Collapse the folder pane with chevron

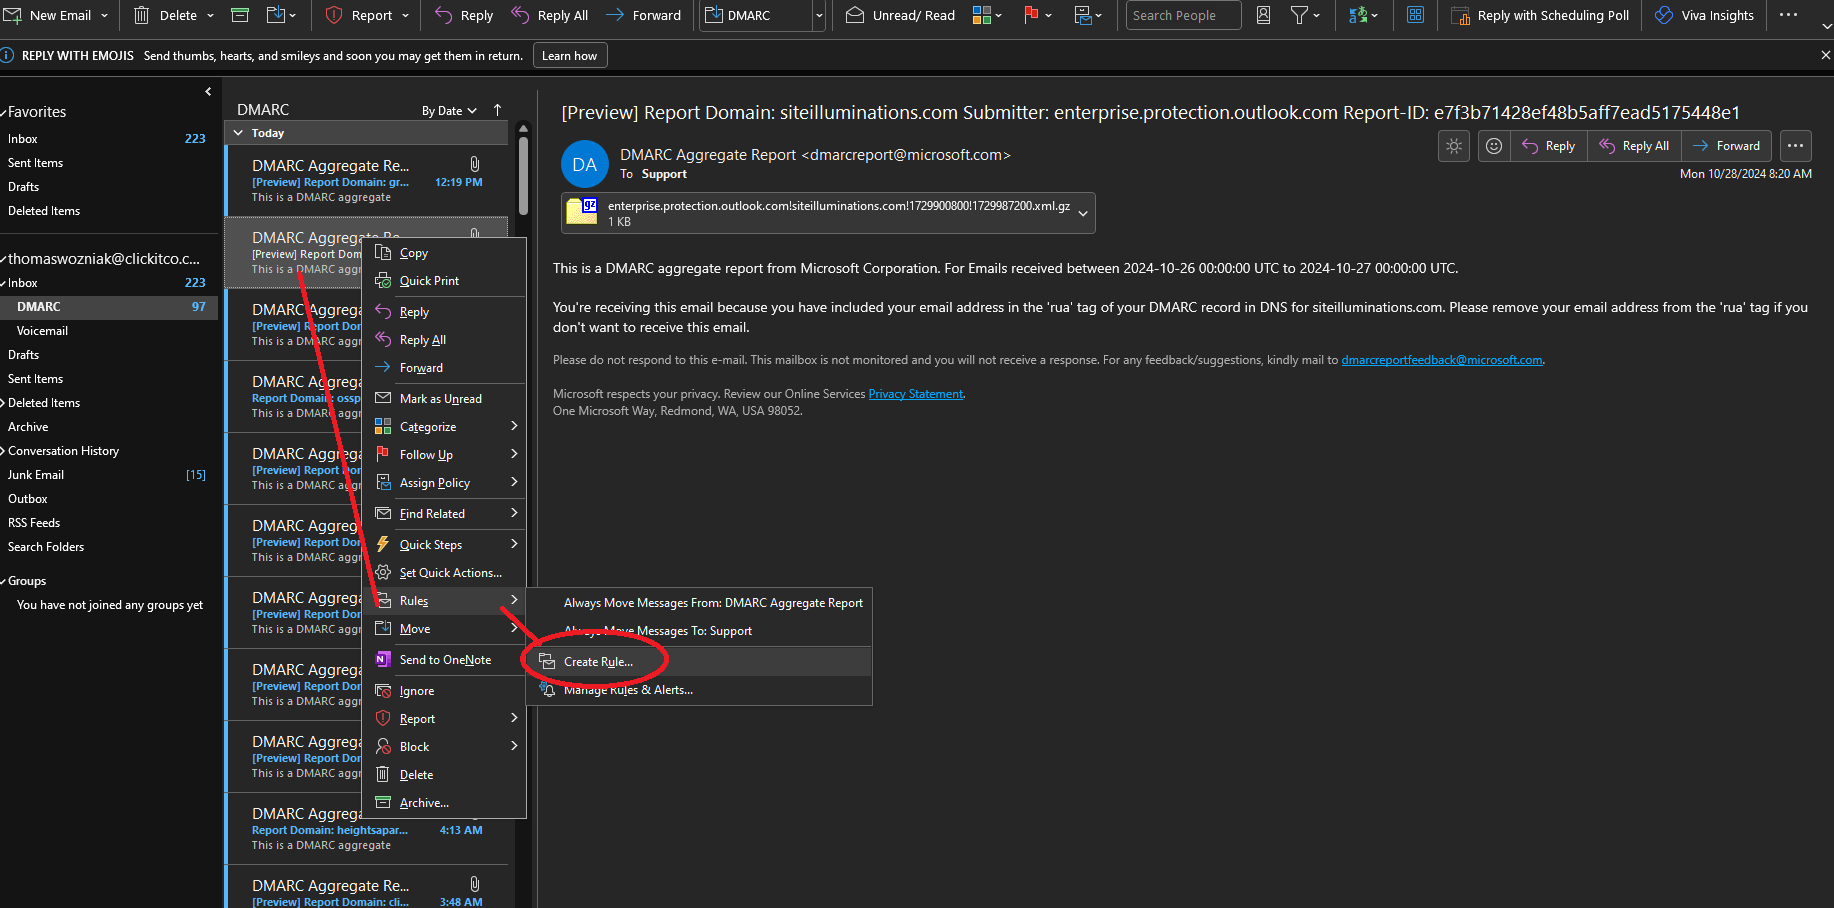[208, 92]
